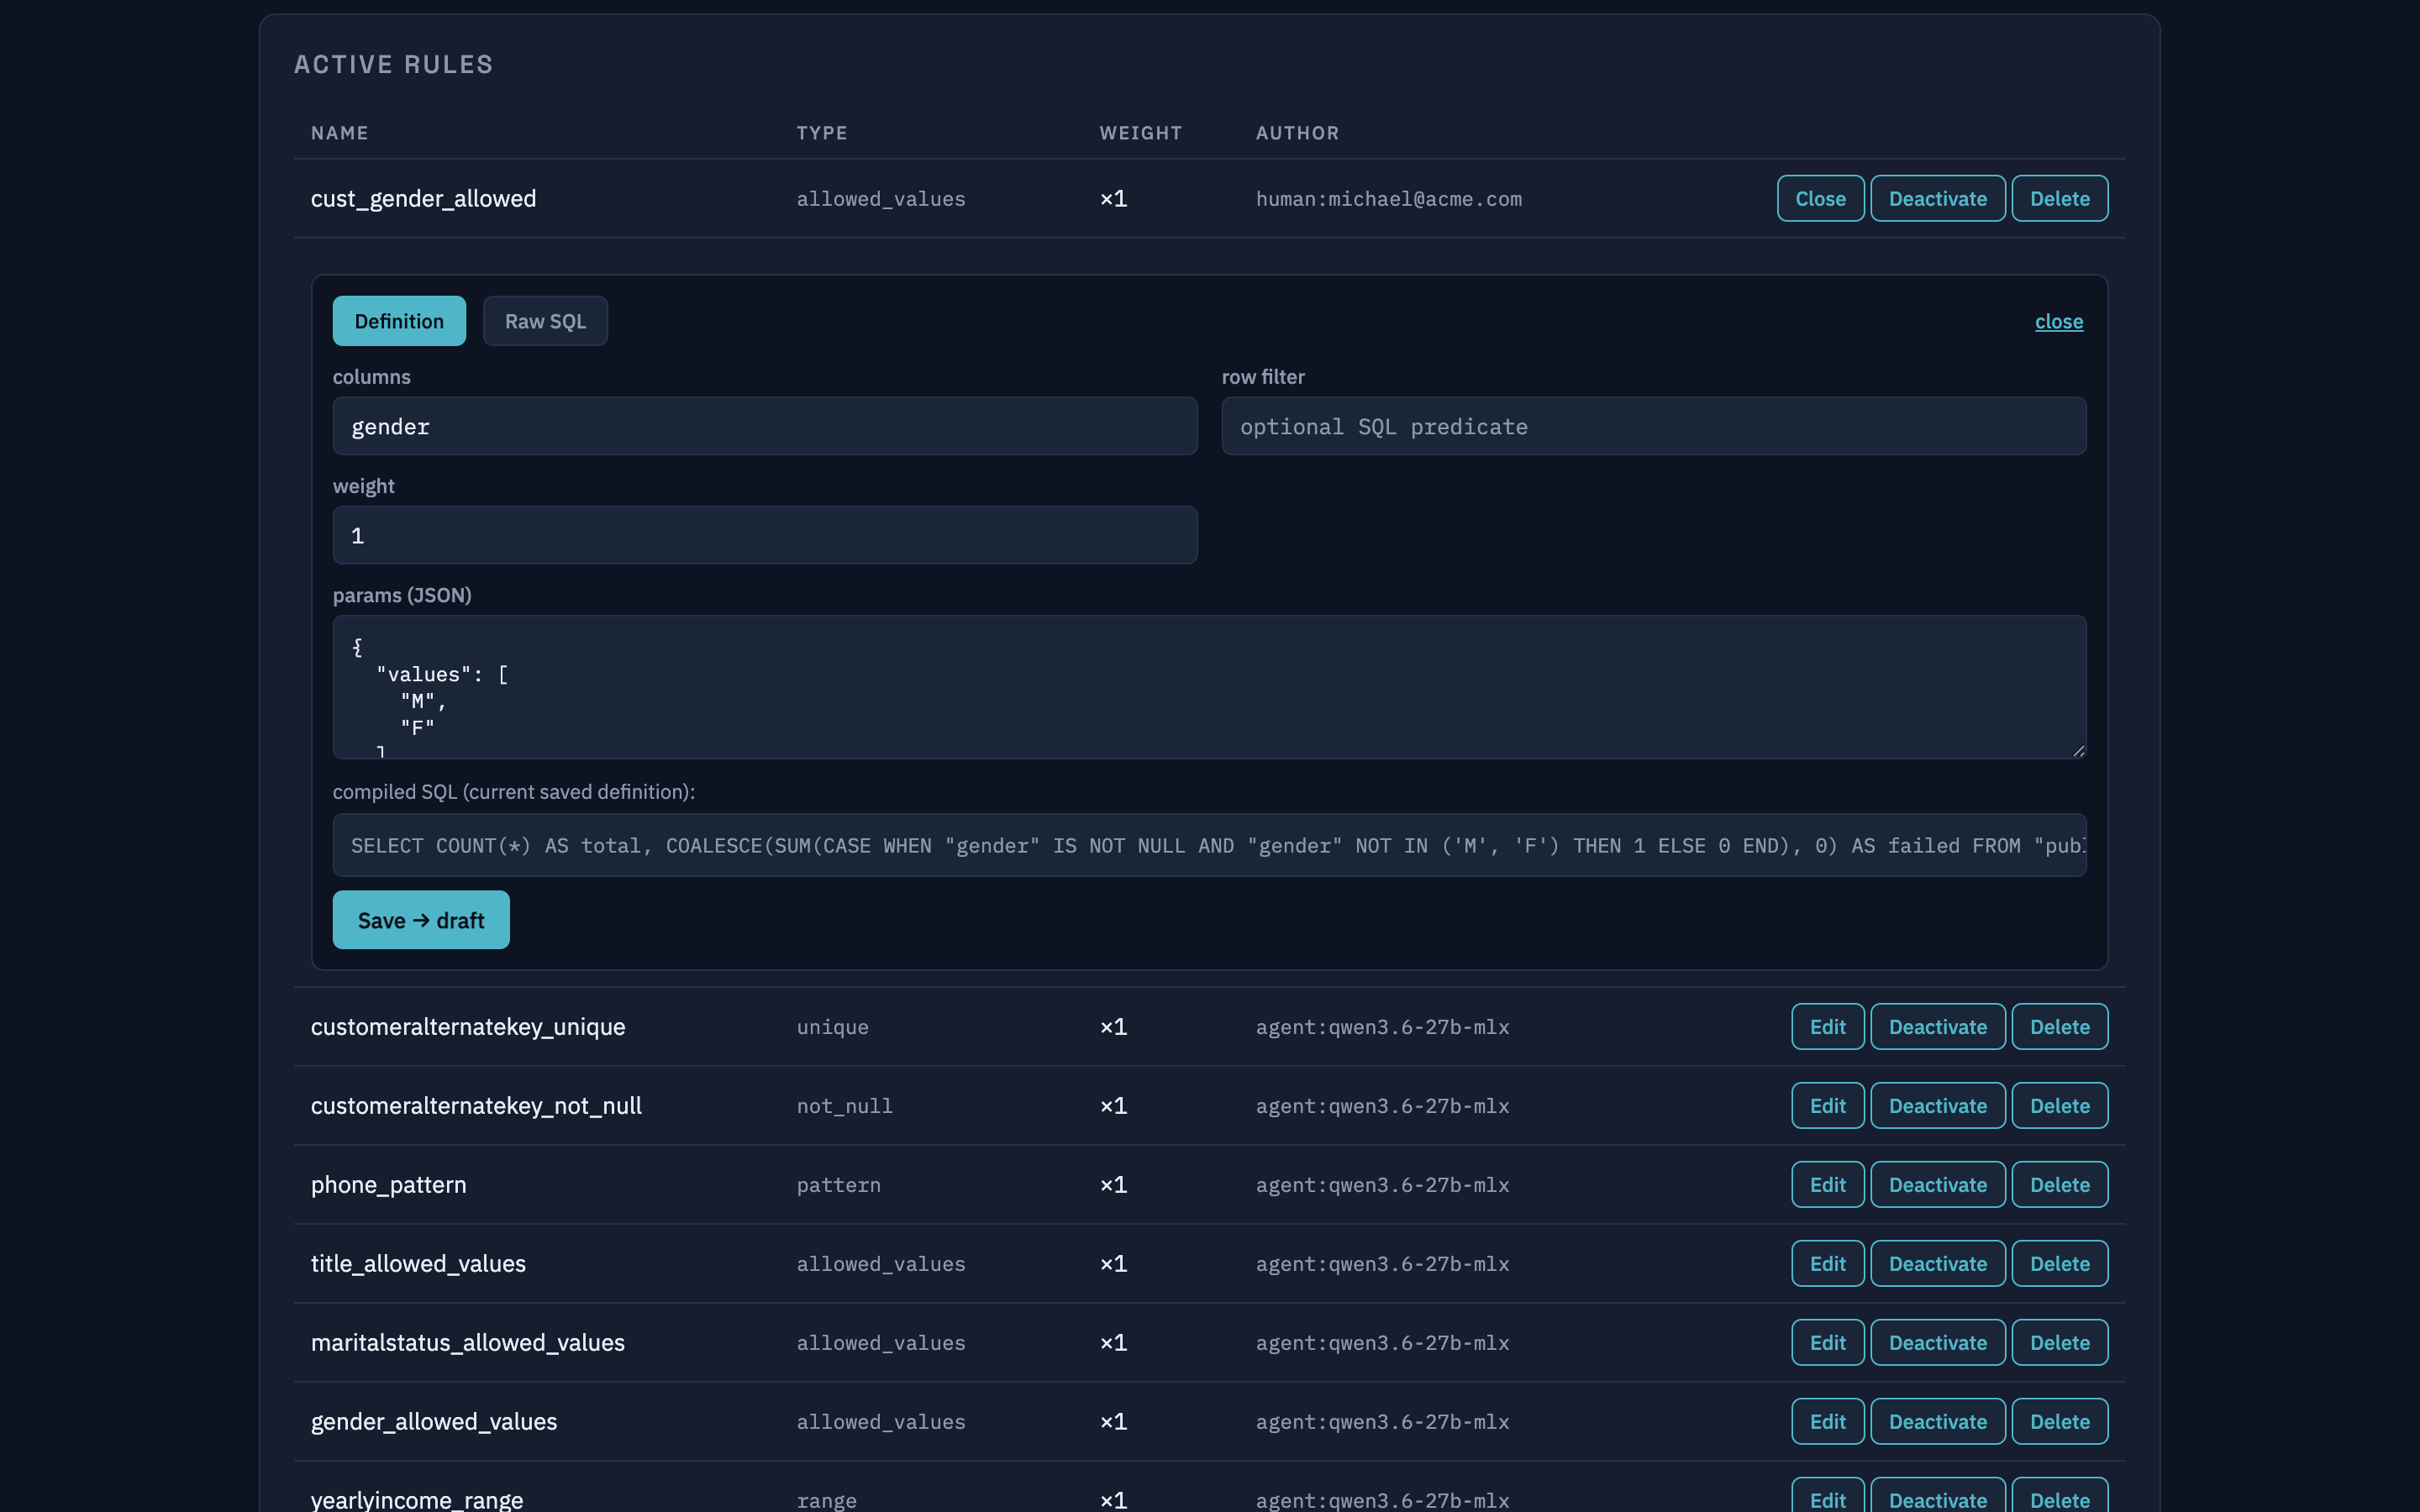Click the row filter SQL predicate field
This screenshot has height=1512, width=2420.
point(1654,426)
